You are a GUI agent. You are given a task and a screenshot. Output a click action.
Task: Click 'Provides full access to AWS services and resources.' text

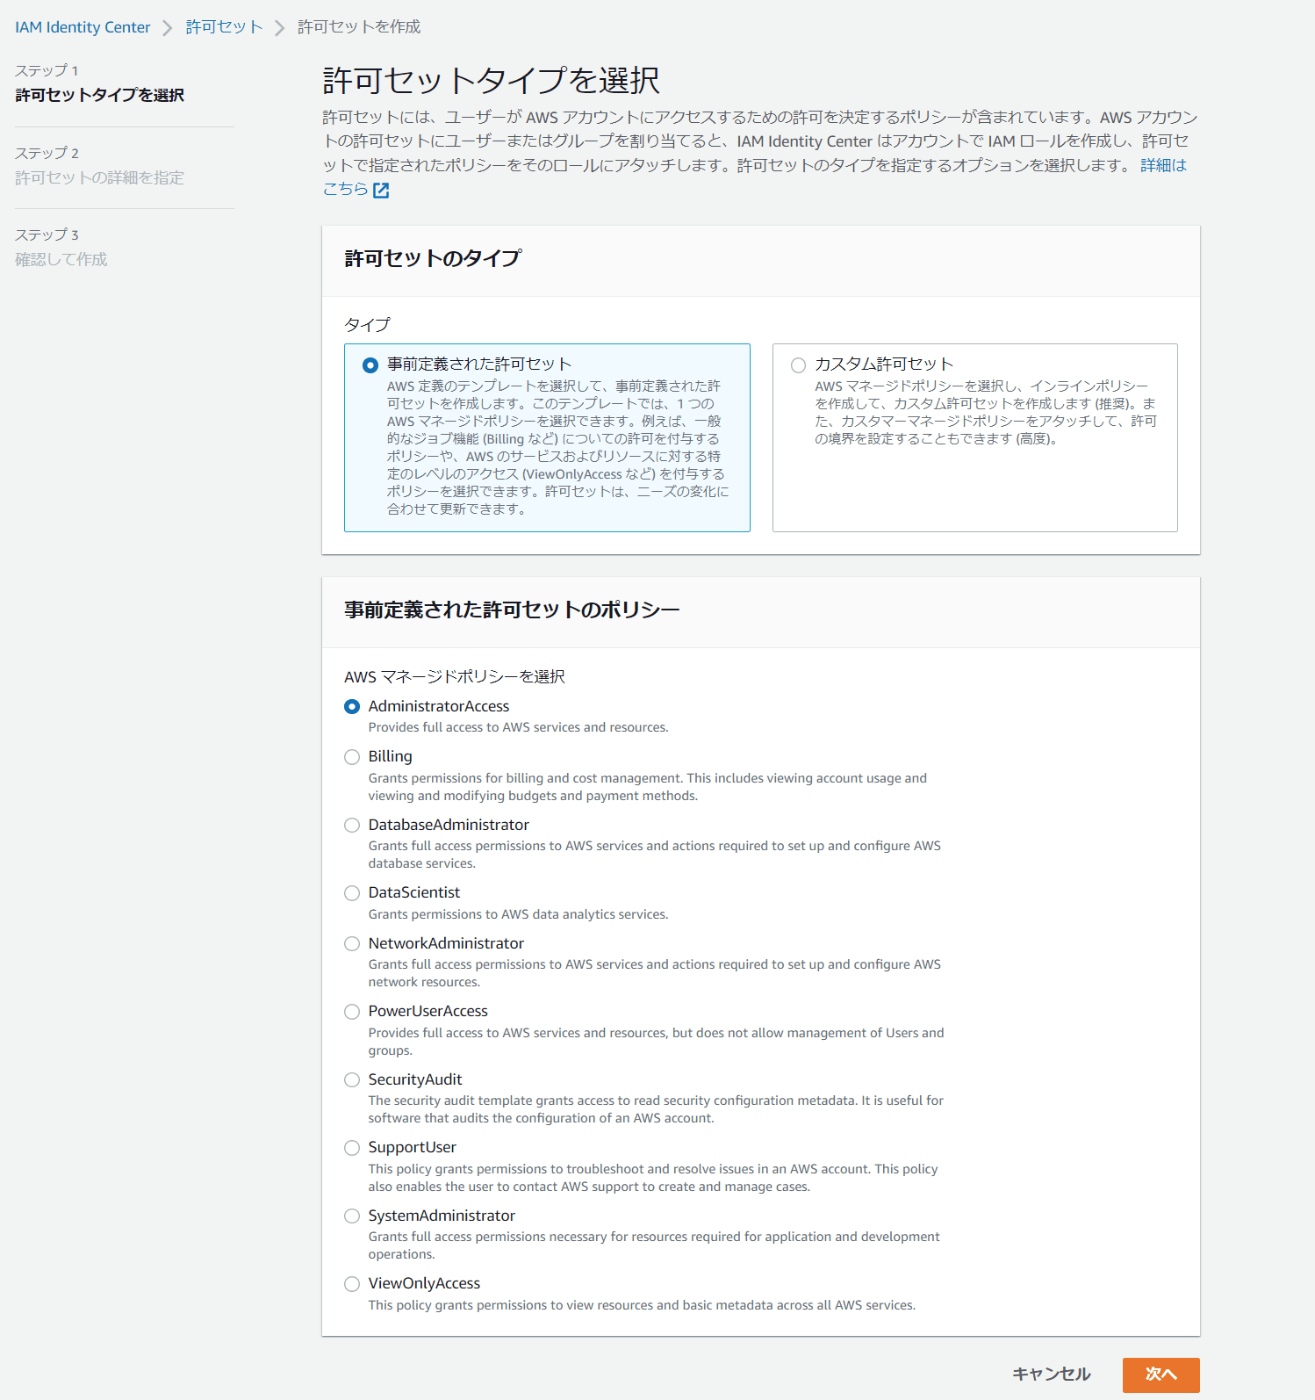(x=518, y=727)
